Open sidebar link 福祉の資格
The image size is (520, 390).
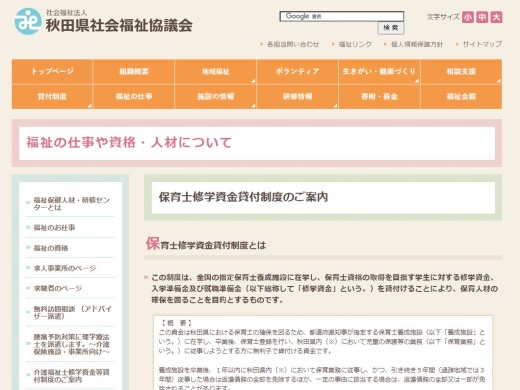51,248
